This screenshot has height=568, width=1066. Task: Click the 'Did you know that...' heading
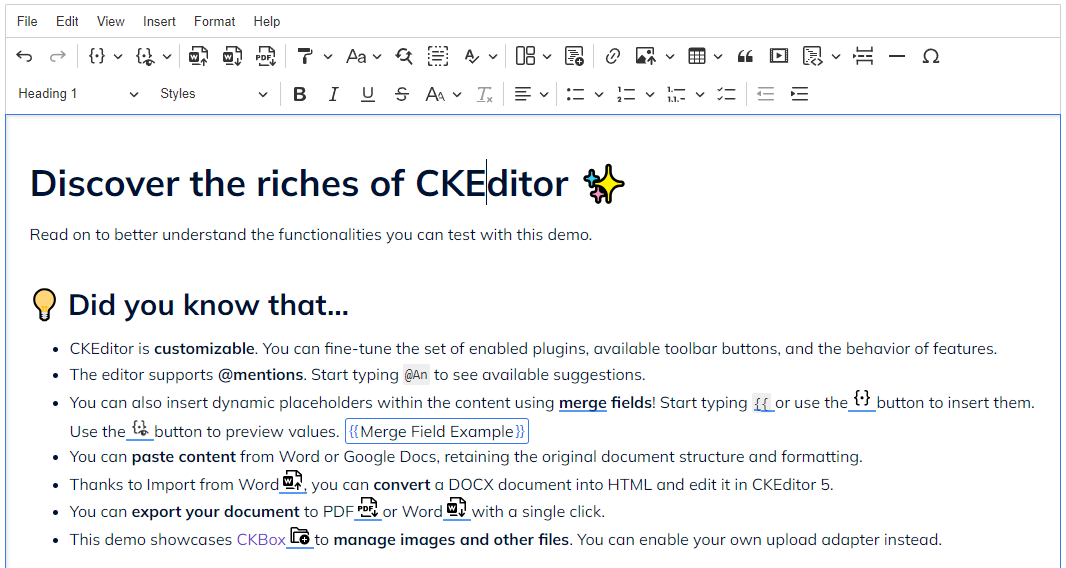point(208,305)
